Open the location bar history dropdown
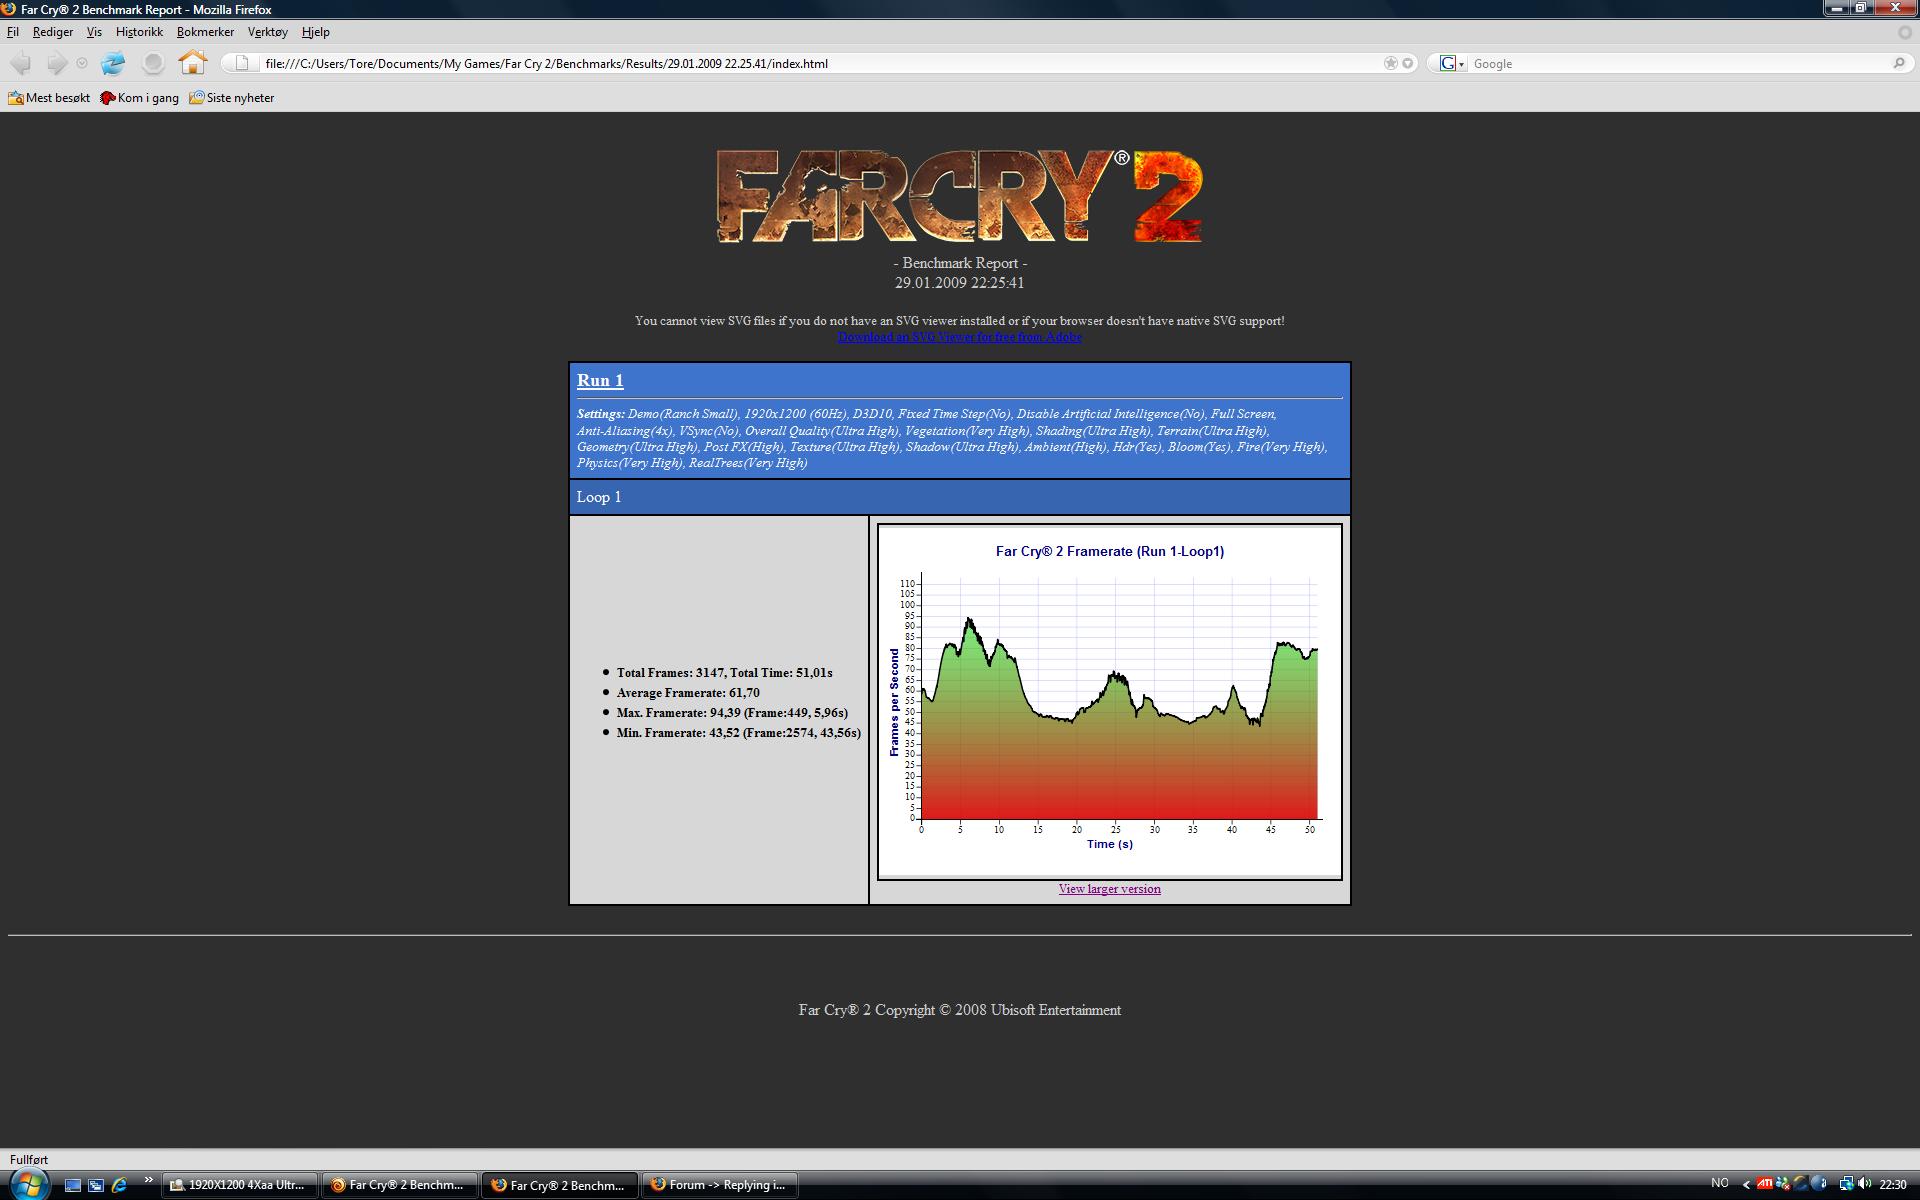 coord(1408,63)
